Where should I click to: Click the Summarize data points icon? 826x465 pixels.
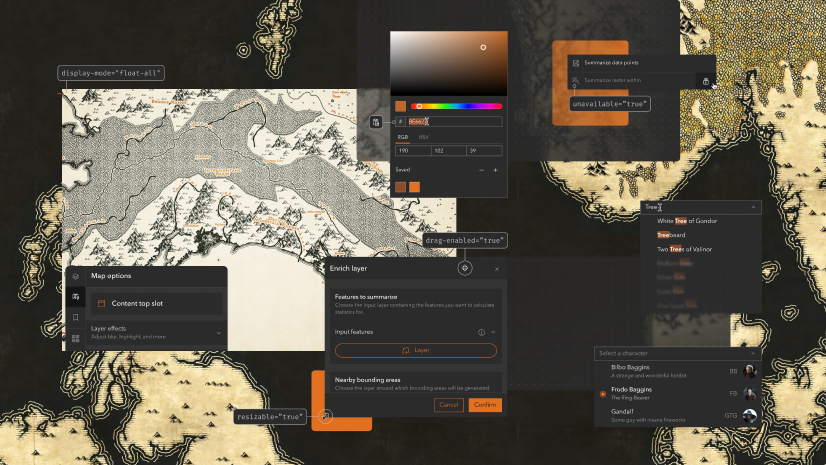(x=576, y=63)
